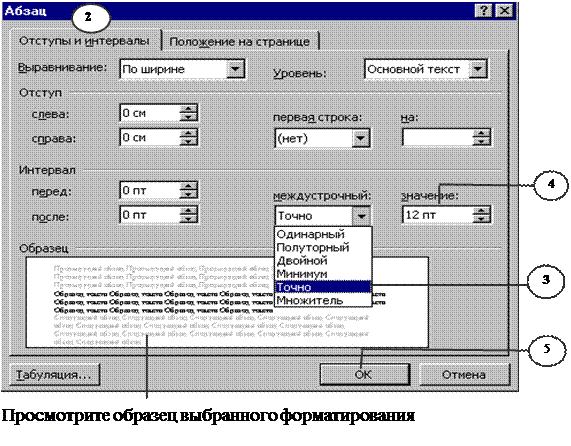The height and width of the screenshot is (446, 571).
Task: Select the highlighted Точно list option
Action: [323, 287]
